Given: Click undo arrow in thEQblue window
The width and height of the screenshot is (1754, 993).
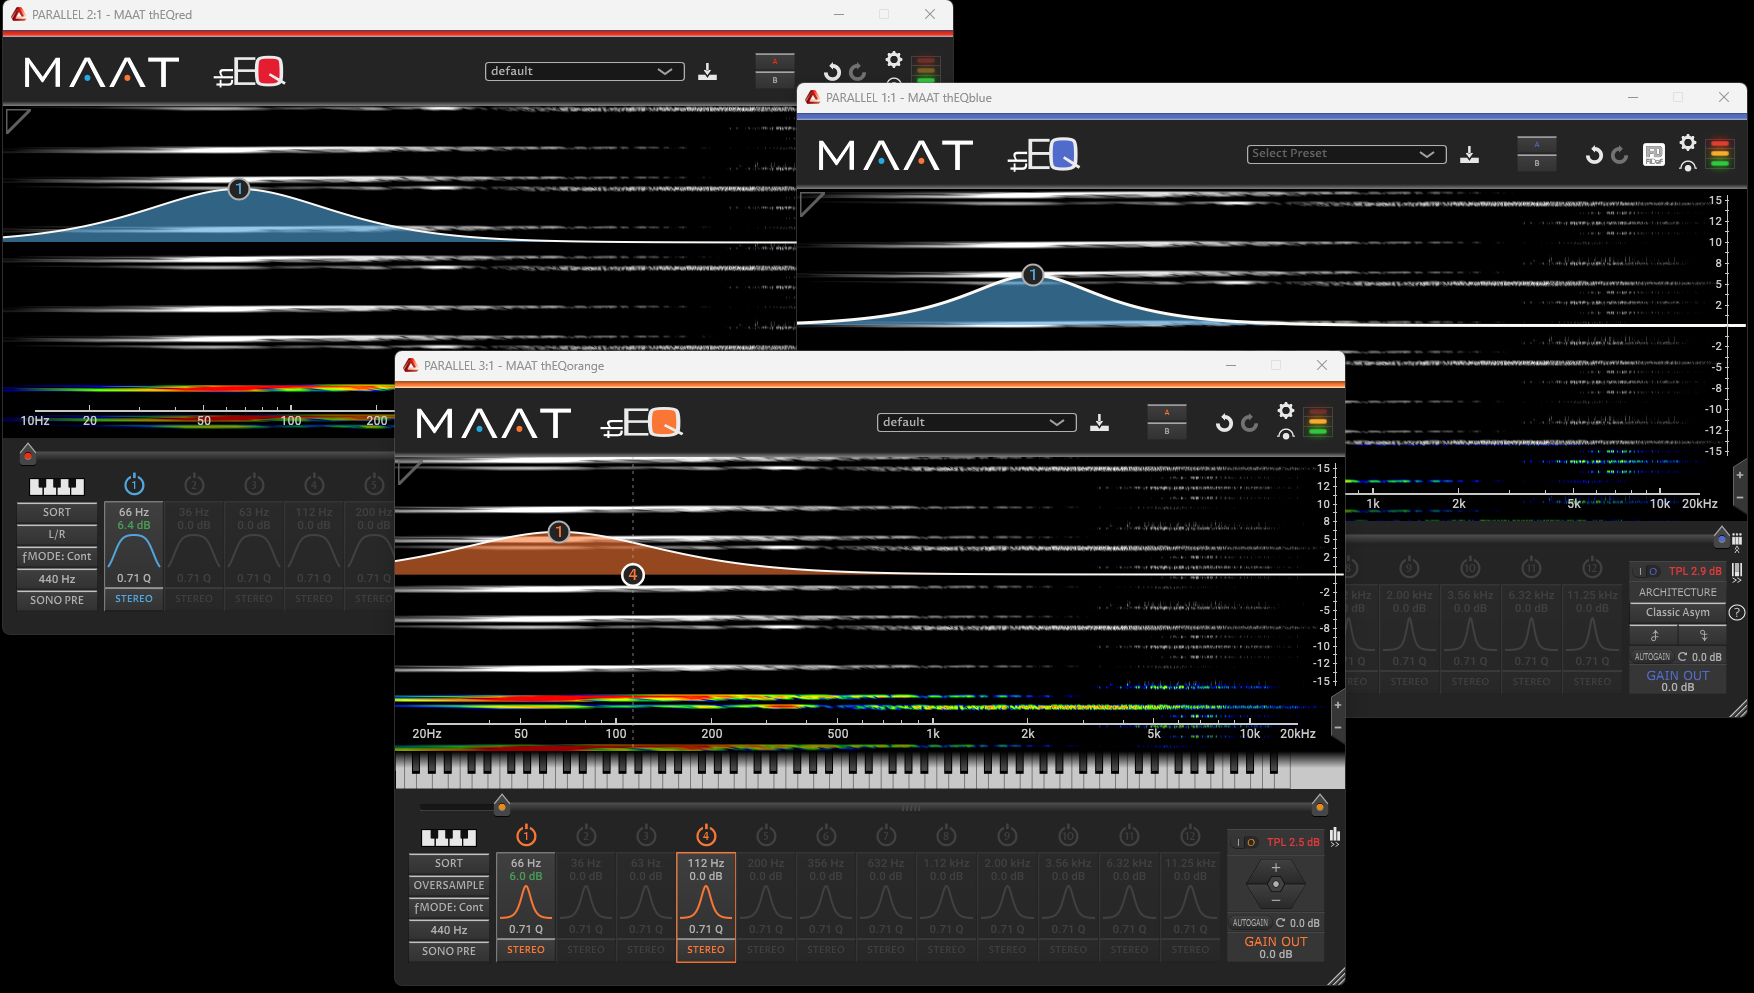Looking at the screenshot, I should (1594, 155).
